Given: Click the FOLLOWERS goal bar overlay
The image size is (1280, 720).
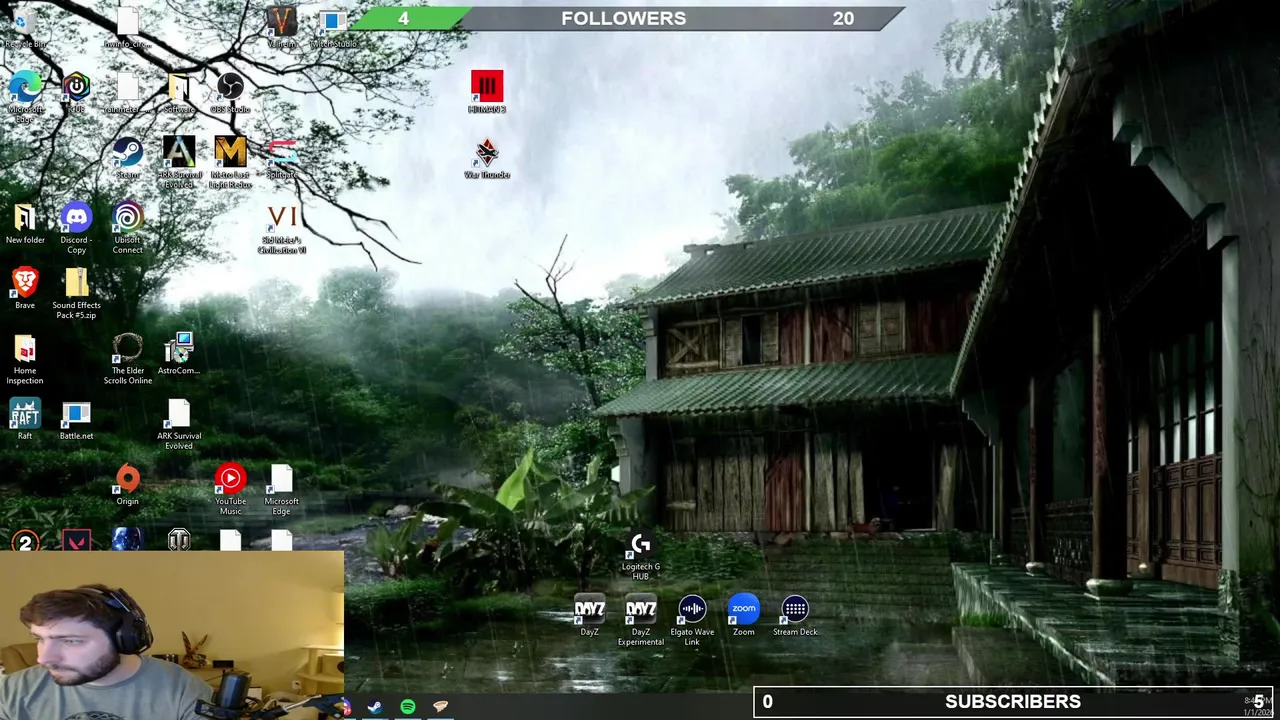Looking at the screenshot, I should pyautogui.click(x=629, y=18).
